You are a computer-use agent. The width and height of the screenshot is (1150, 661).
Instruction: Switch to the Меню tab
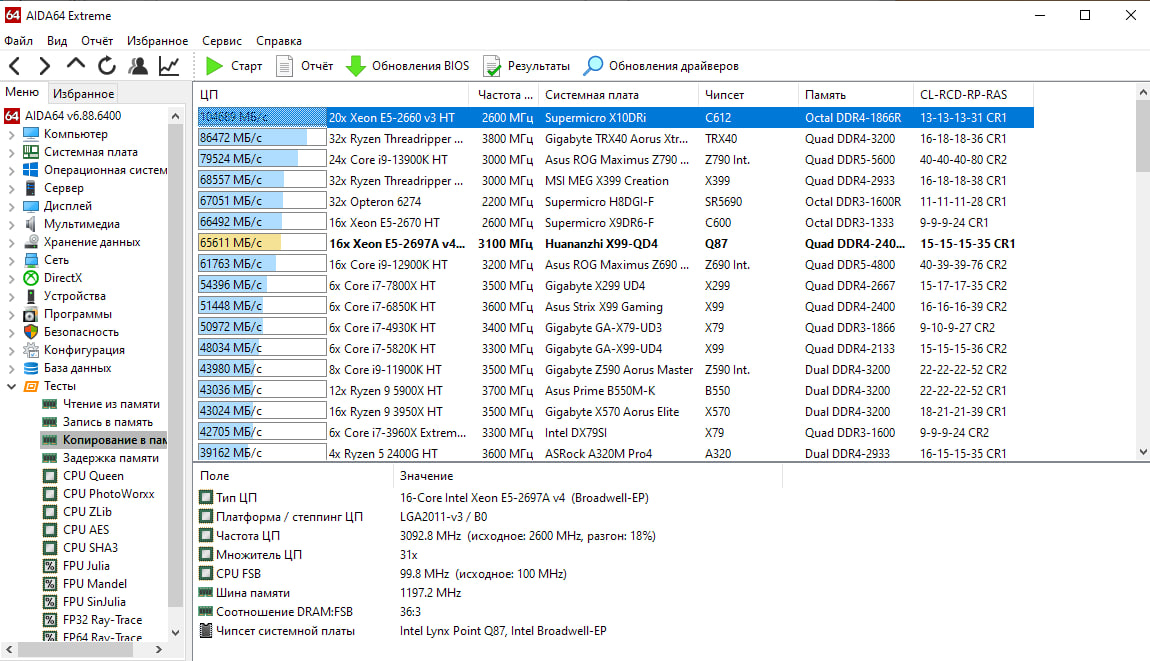(22, 92)
